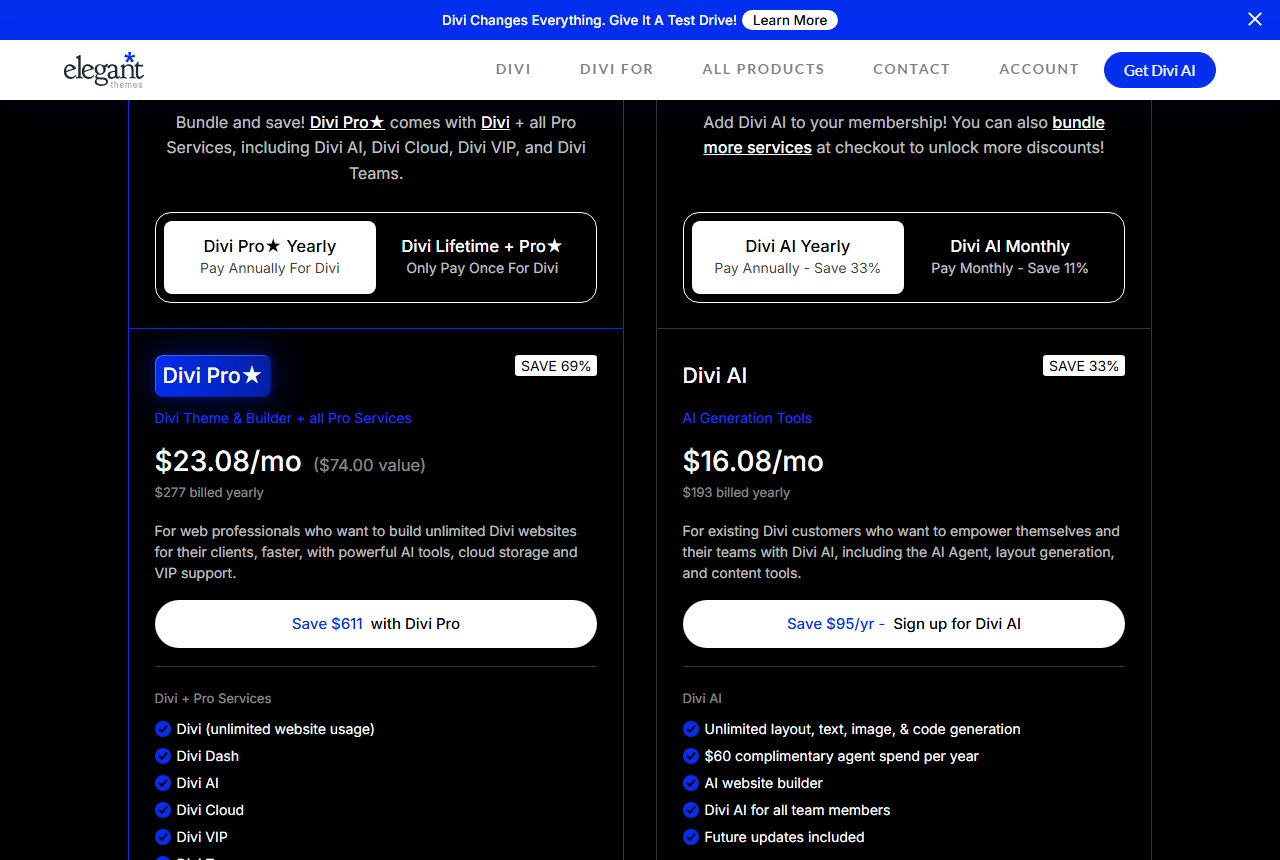Click the ($74.00 value) text
The height and width of the screenshot is (860, 1280).
(369, 465)
